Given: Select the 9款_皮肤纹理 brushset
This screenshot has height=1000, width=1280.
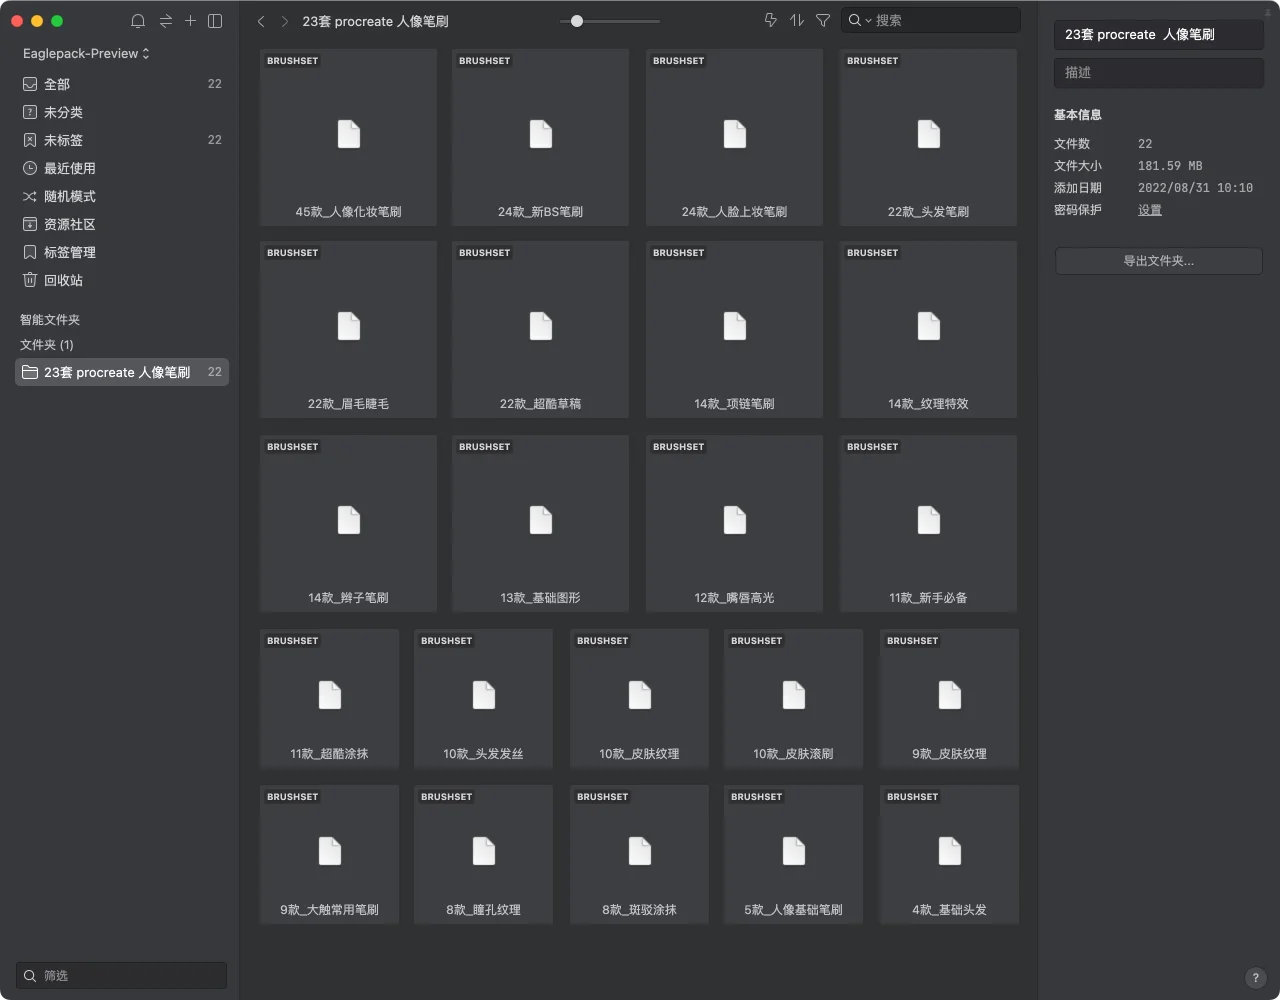Looking at the screenshot, I should coord(949,698).
